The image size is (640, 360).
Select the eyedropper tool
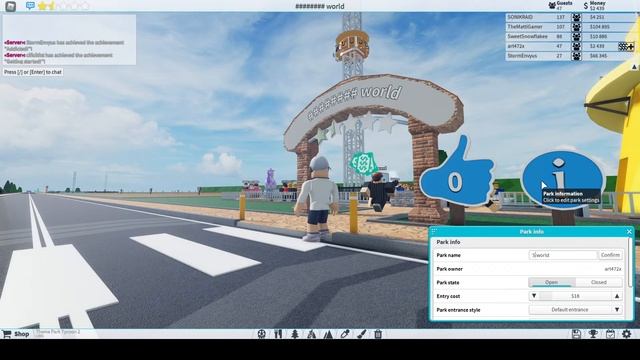click(345, 334)
